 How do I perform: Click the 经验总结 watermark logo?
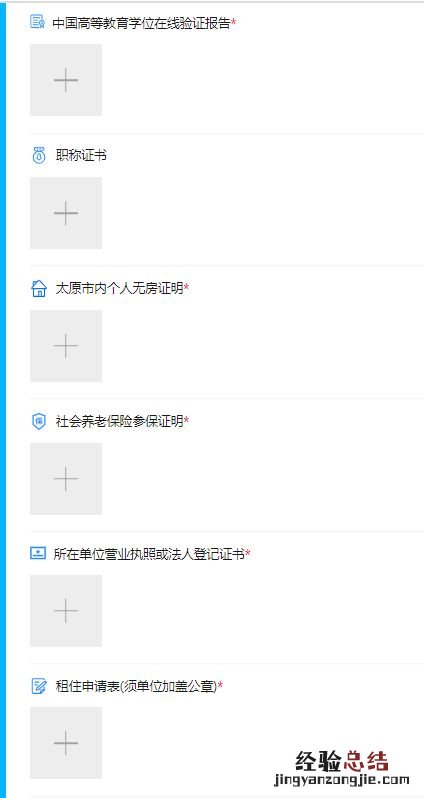342,761
